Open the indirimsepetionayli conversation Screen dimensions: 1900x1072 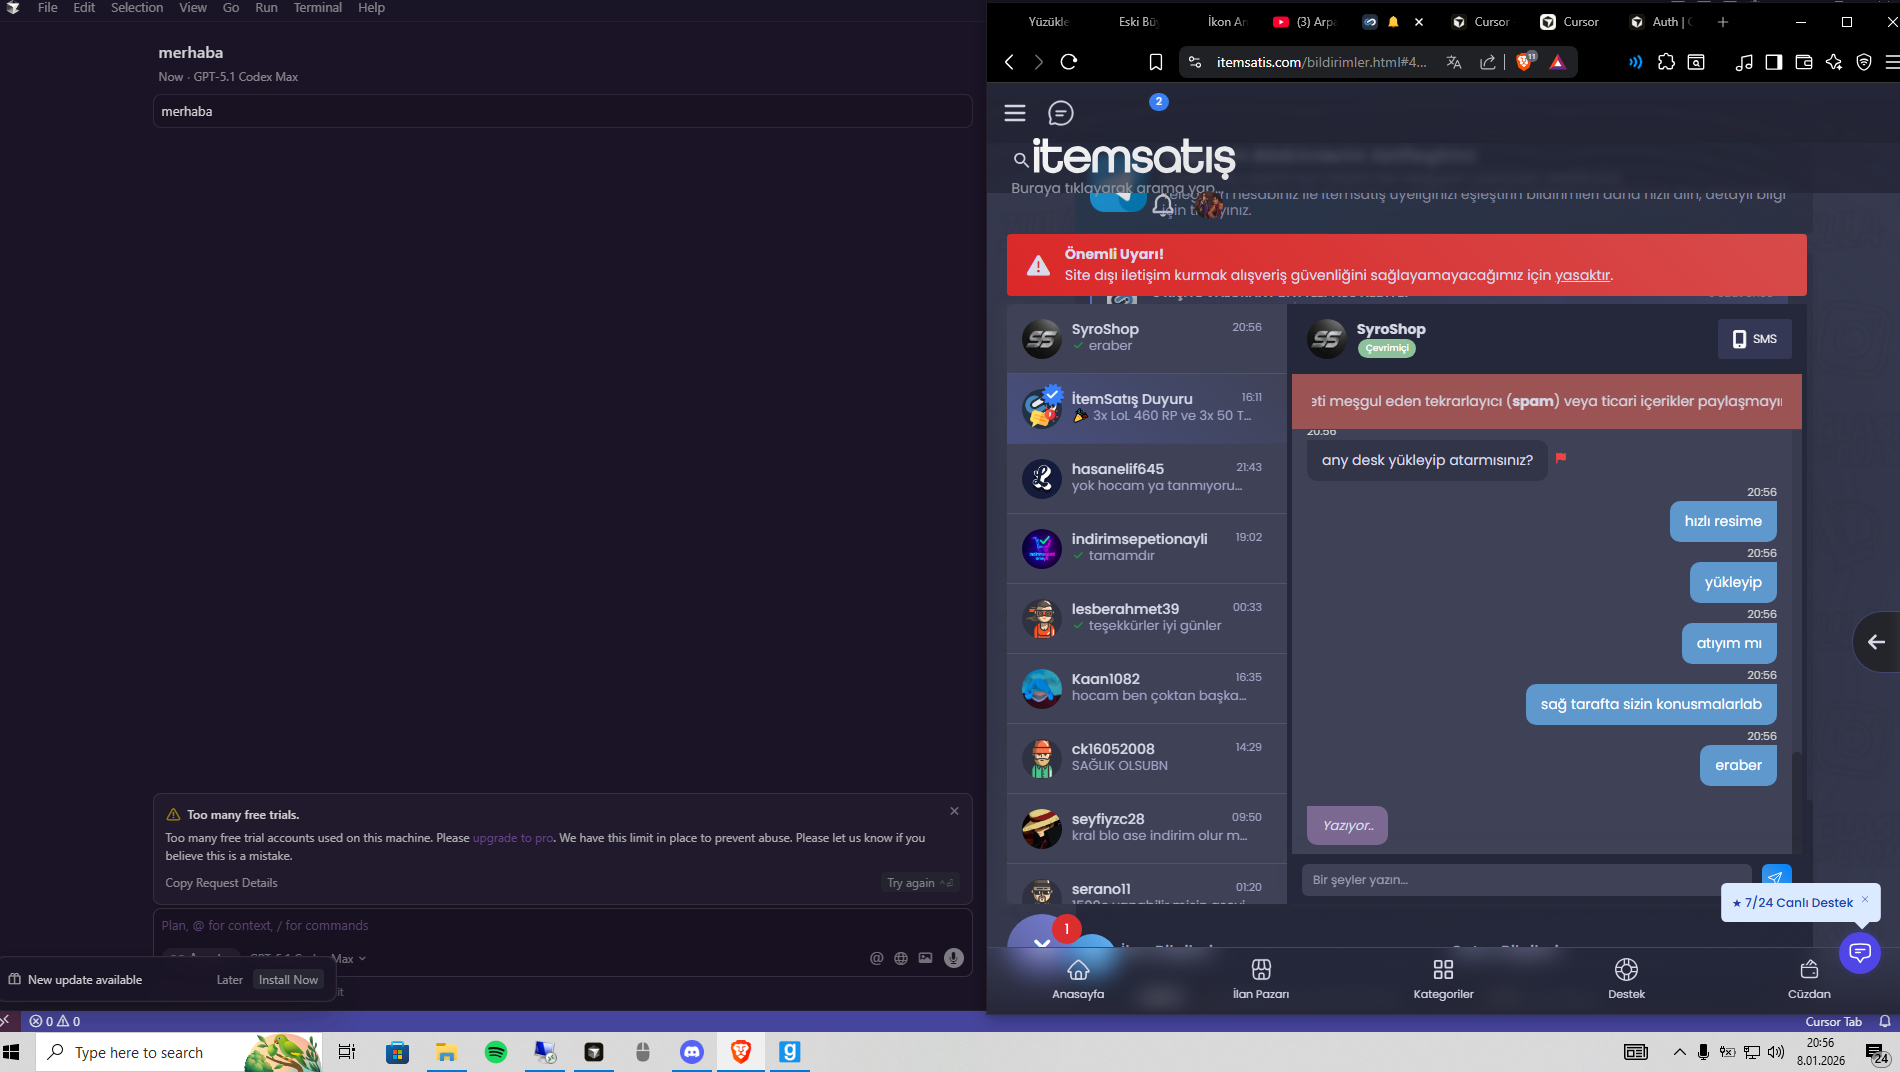click(x=1147, y=549)
